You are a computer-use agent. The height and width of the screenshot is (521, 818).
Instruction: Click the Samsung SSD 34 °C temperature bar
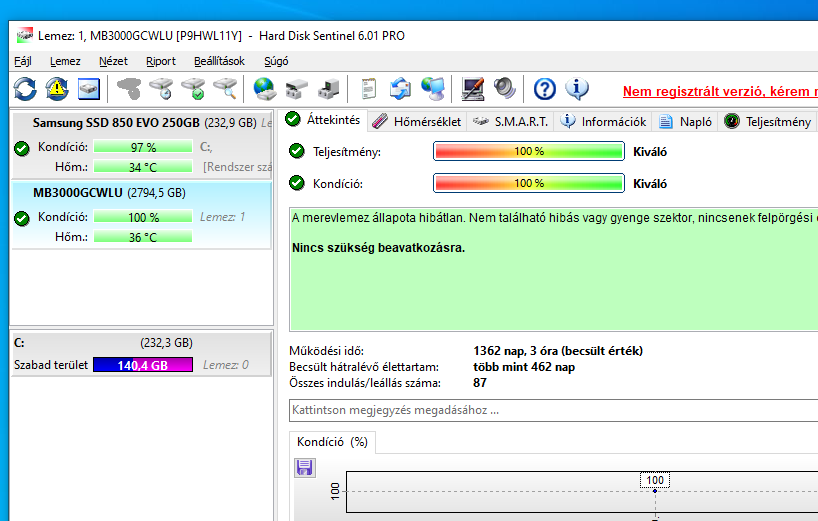(x=143, y=167)
